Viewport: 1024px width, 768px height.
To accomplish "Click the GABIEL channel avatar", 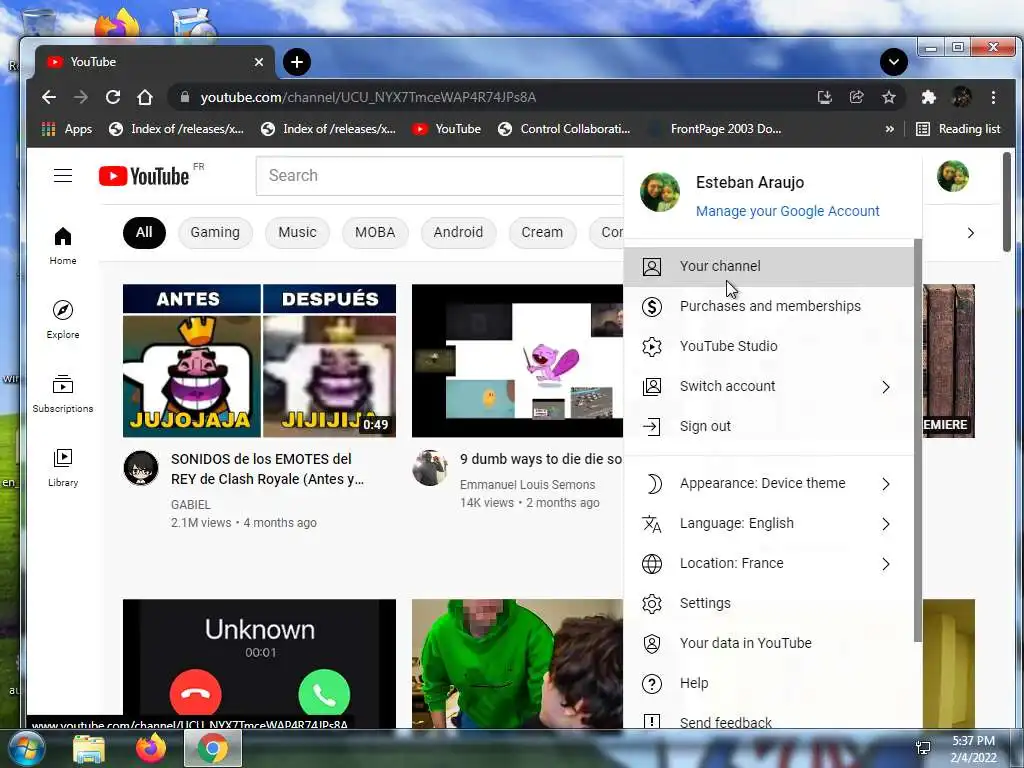I will (x=141, y=468).
